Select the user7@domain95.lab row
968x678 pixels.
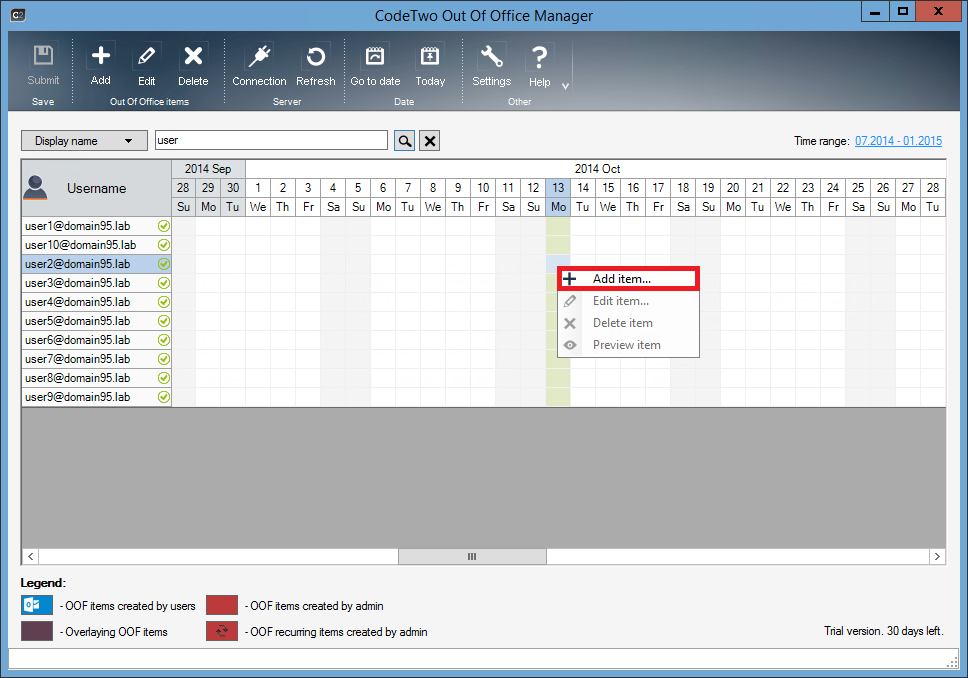point(96,359)
